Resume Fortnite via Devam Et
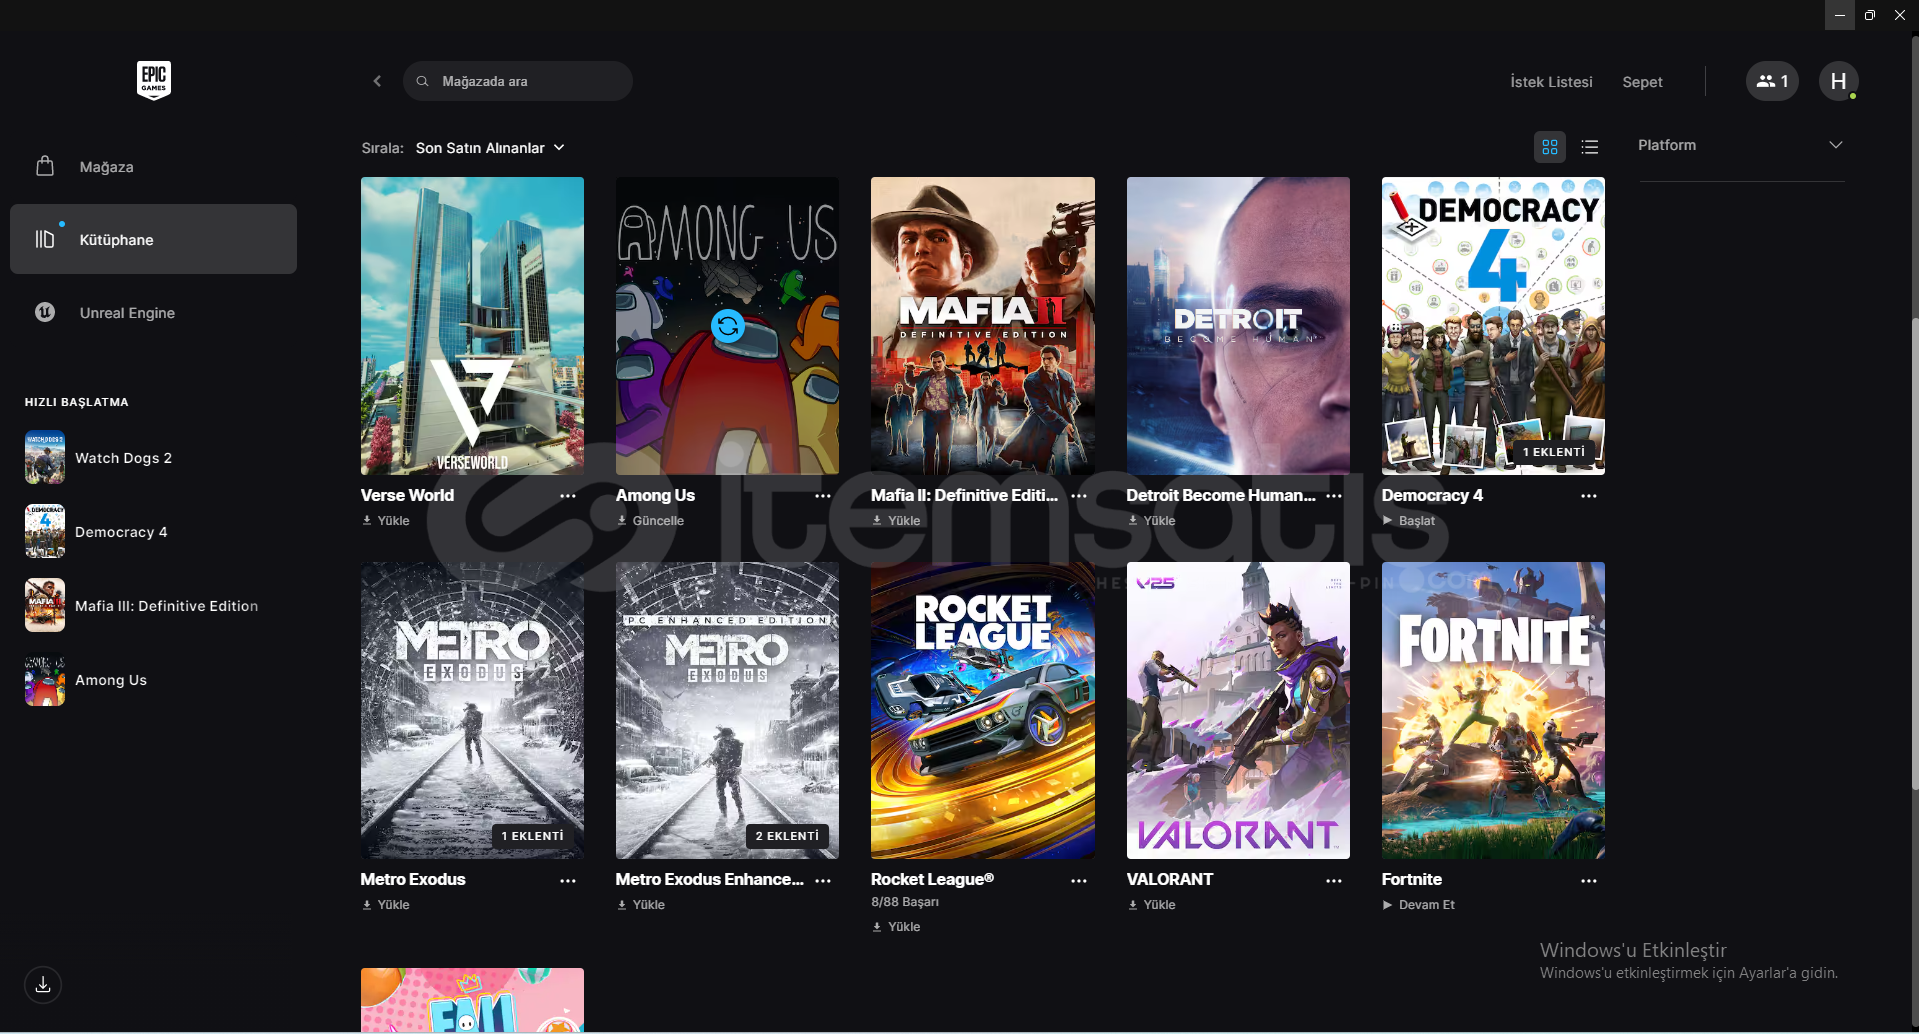Image resolution: width=1919 pixels, height=1034 pixels. tap(1418, 904)
